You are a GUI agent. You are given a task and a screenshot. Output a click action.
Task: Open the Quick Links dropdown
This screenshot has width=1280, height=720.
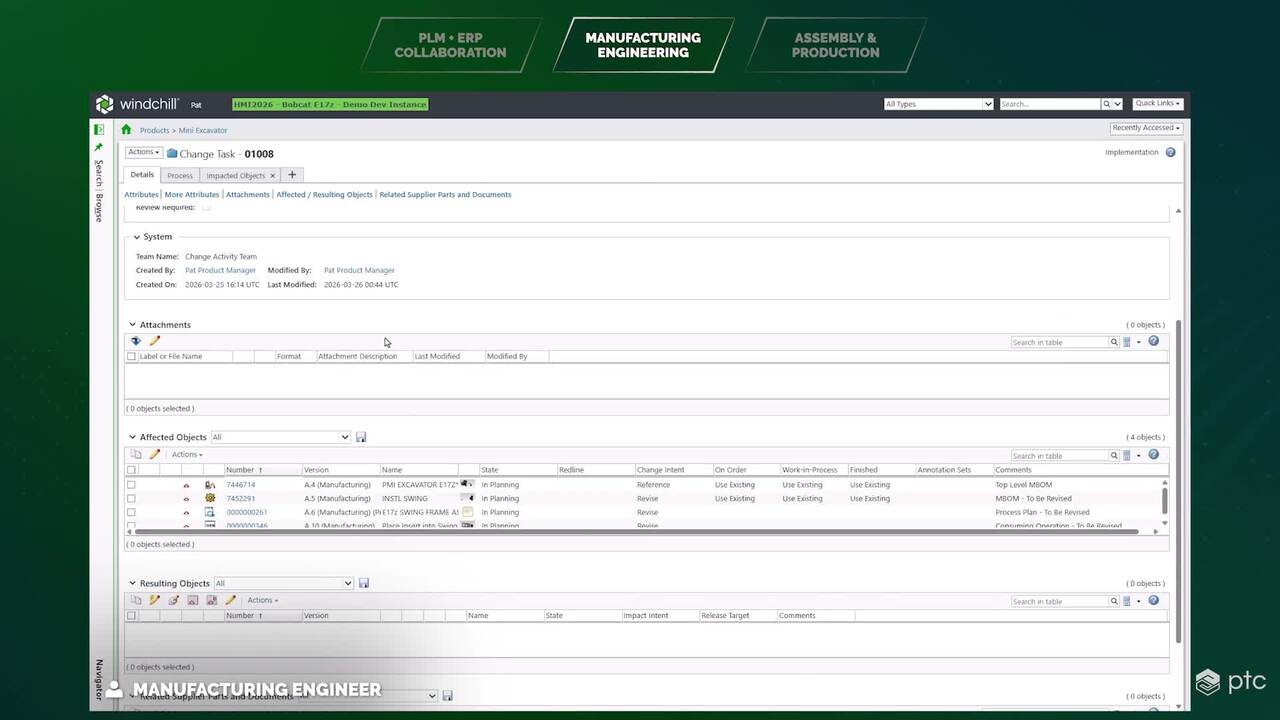click(1157, 104)
